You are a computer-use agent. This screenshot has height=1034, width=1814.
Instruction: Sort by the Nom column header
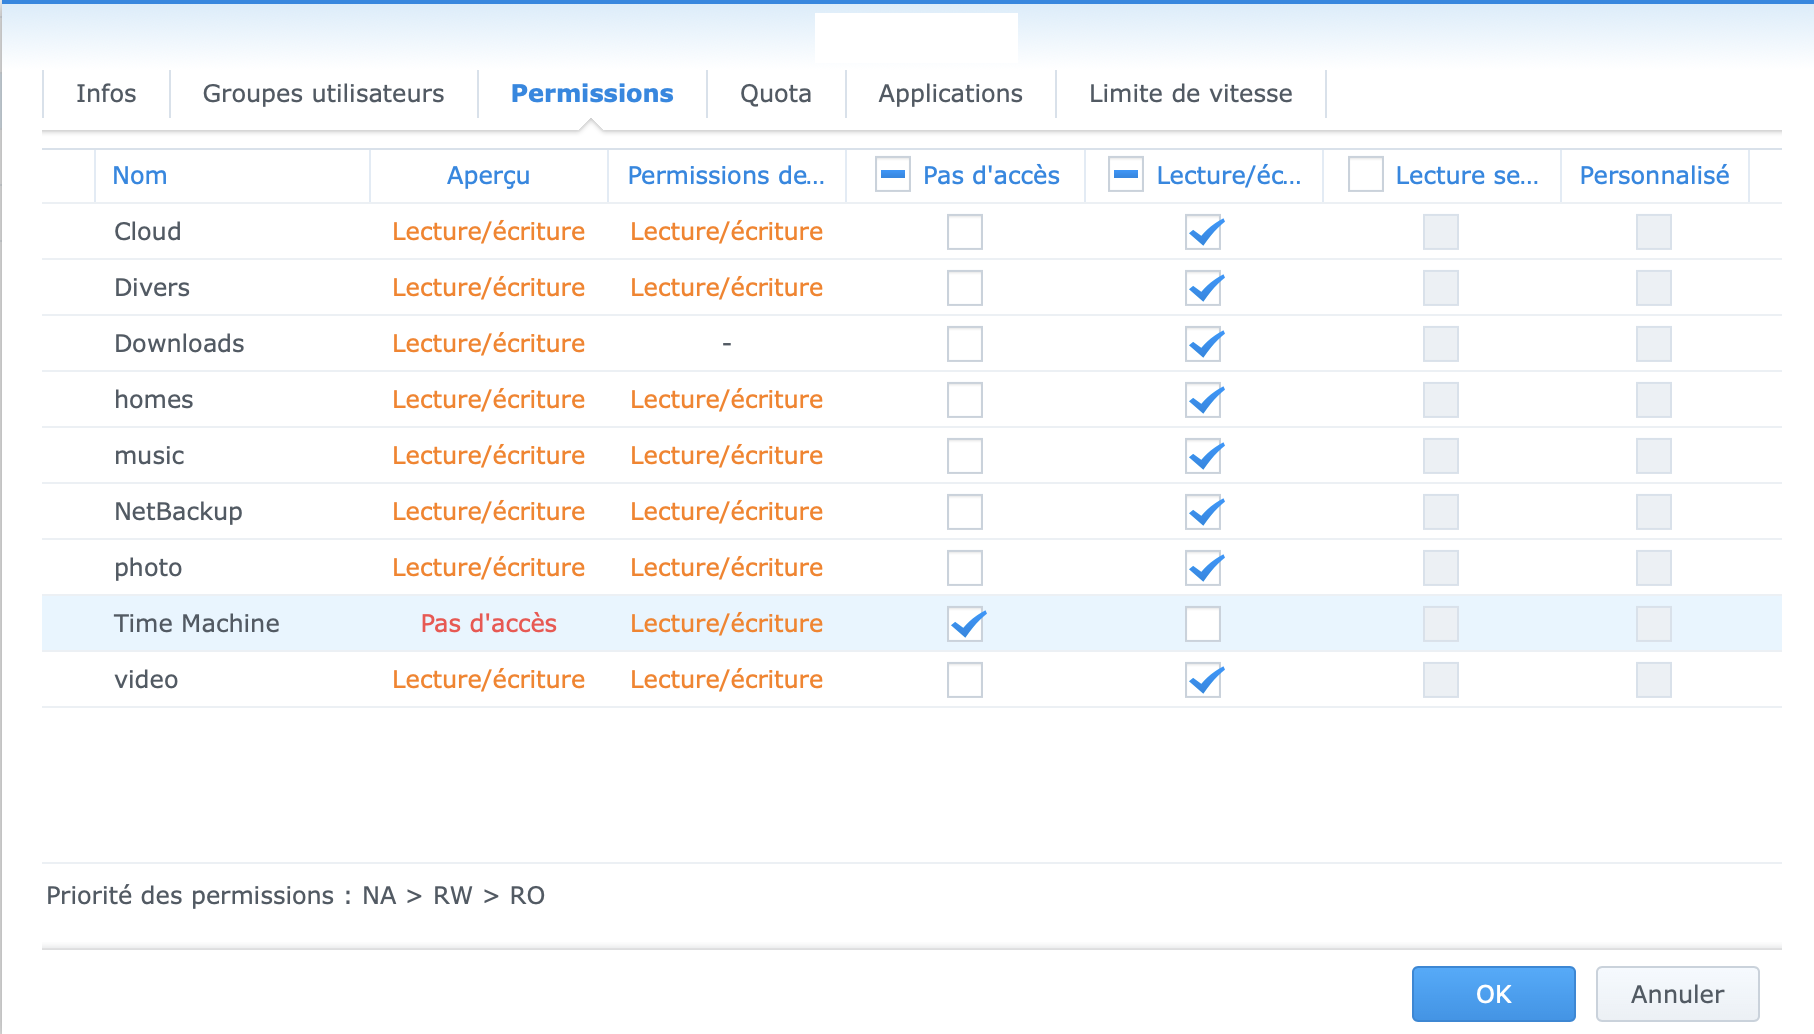click(x=140, y=176)
